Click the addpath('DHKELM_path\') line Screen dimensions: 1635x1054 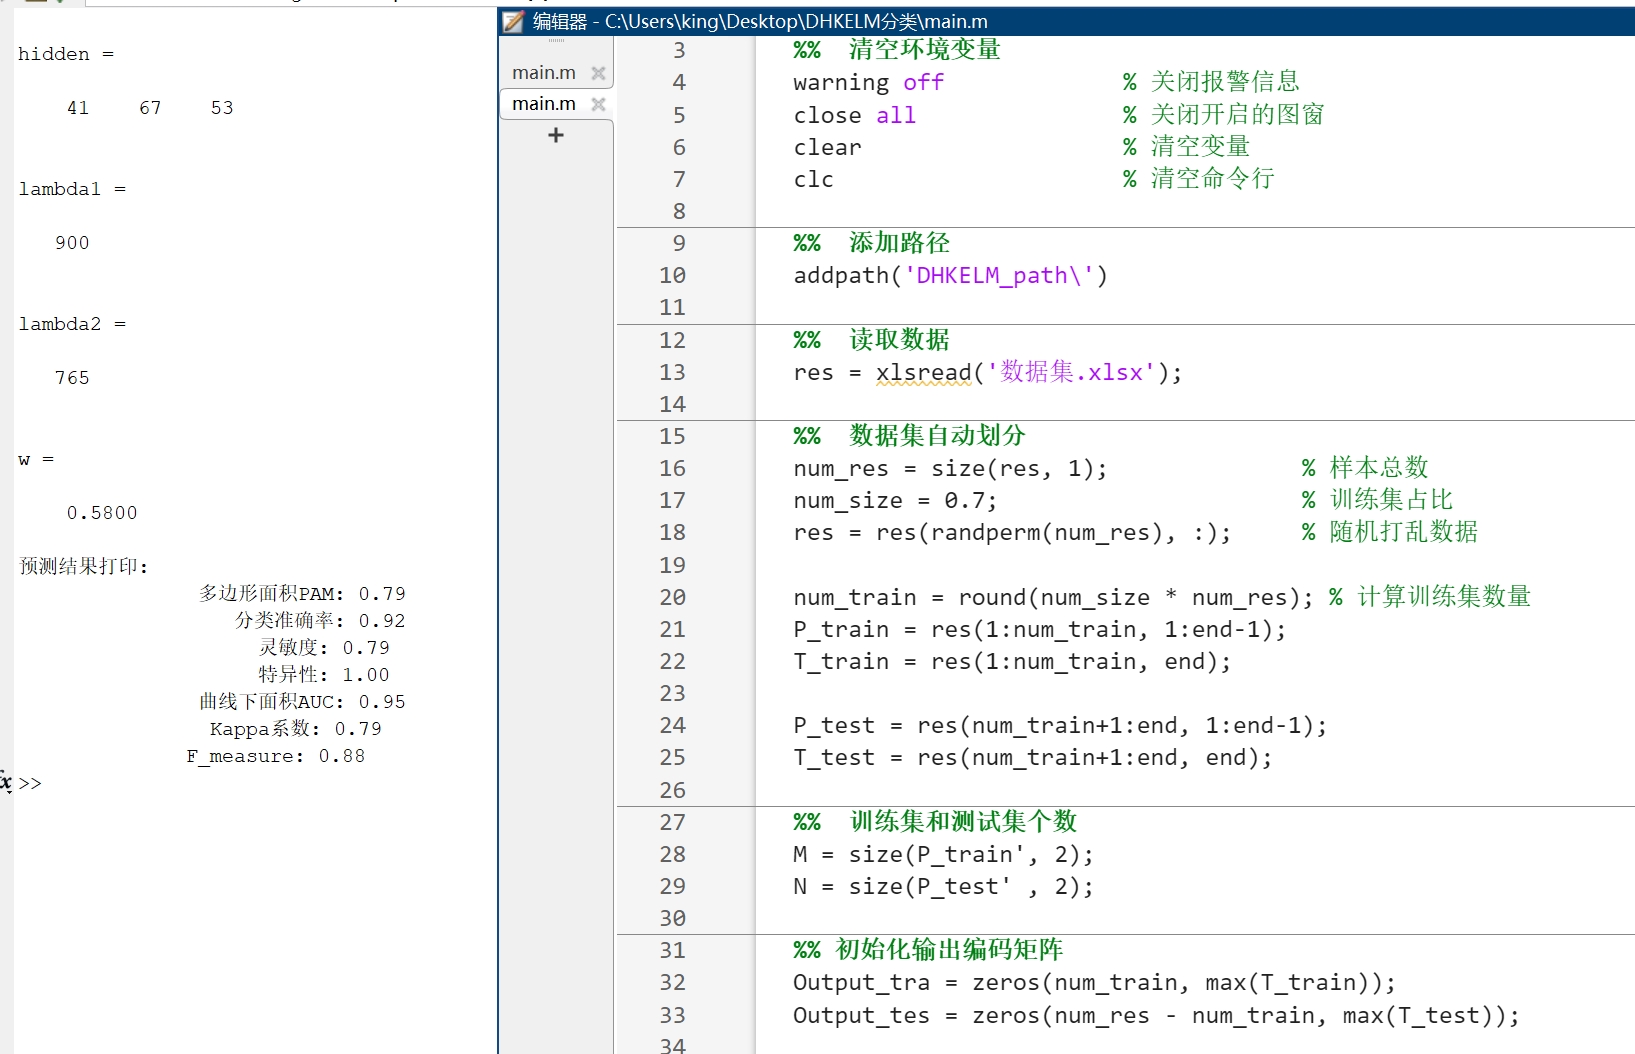pyautogui.click(x=950, y=276)
